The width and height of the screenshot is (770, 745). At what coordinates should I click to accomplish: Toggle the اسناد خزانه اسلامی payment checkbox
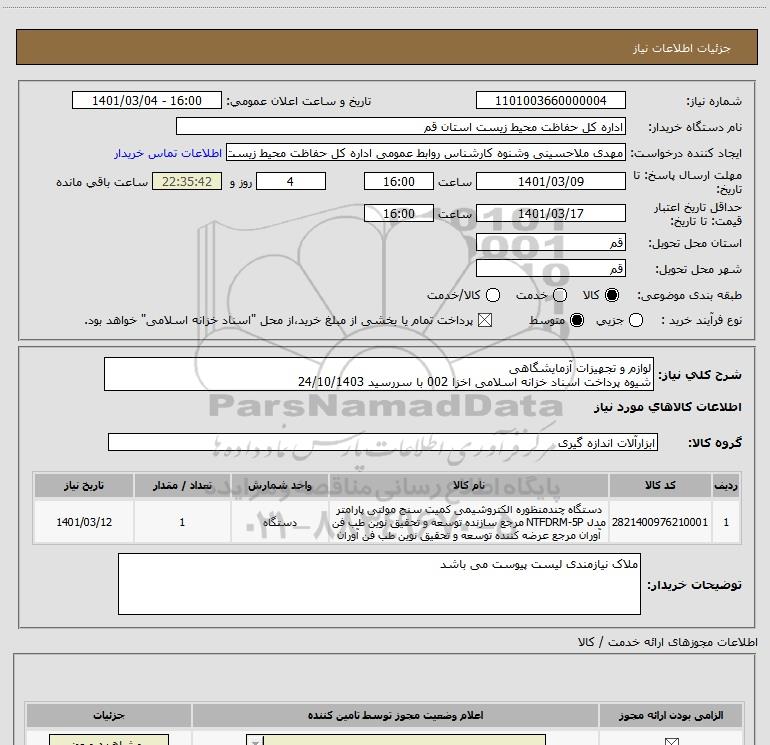click(x=485, y=320)
